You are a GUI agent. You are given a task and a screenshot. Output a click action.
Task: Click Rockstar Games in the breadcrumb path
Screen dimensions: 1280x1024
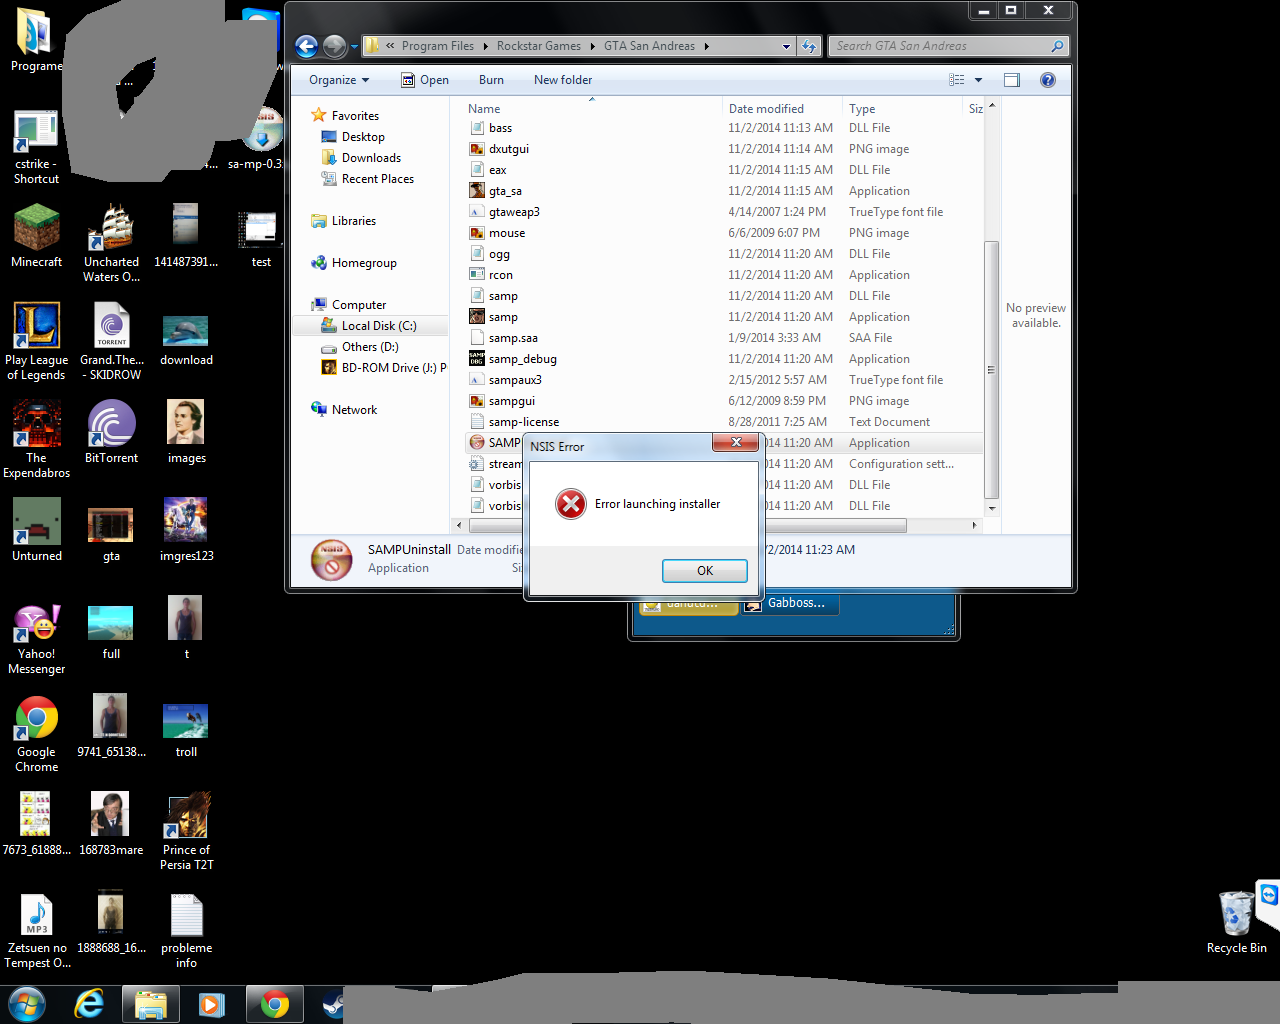pyautogui.click(x=541, y=45)
